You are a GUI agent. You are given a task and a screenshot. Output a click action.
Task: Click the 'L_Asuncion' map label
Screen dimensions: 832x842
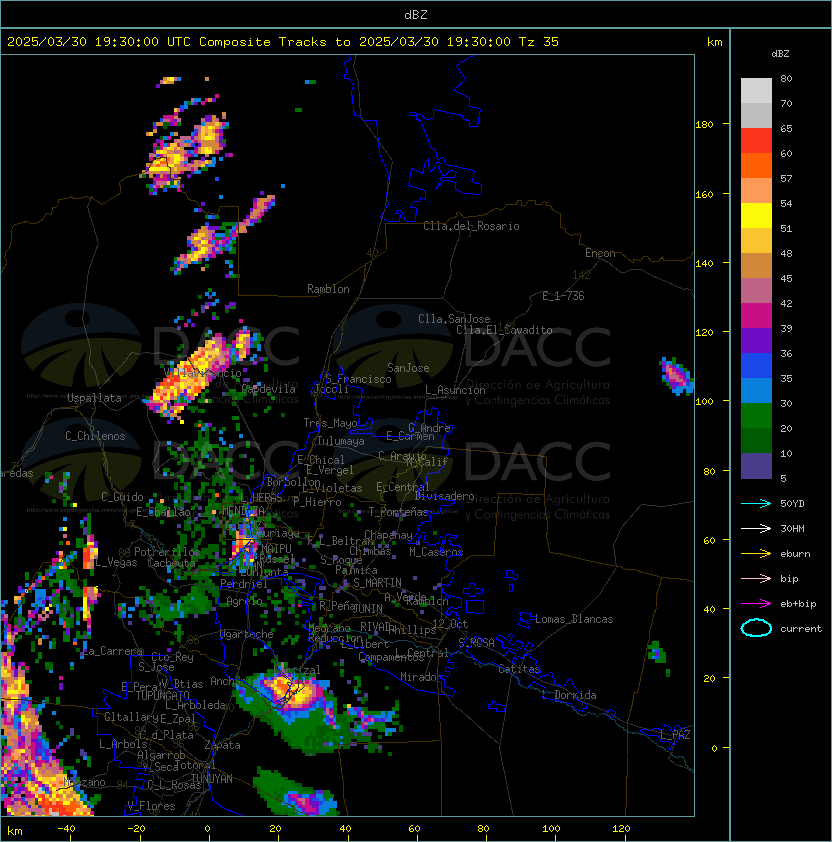click(455, 390)
